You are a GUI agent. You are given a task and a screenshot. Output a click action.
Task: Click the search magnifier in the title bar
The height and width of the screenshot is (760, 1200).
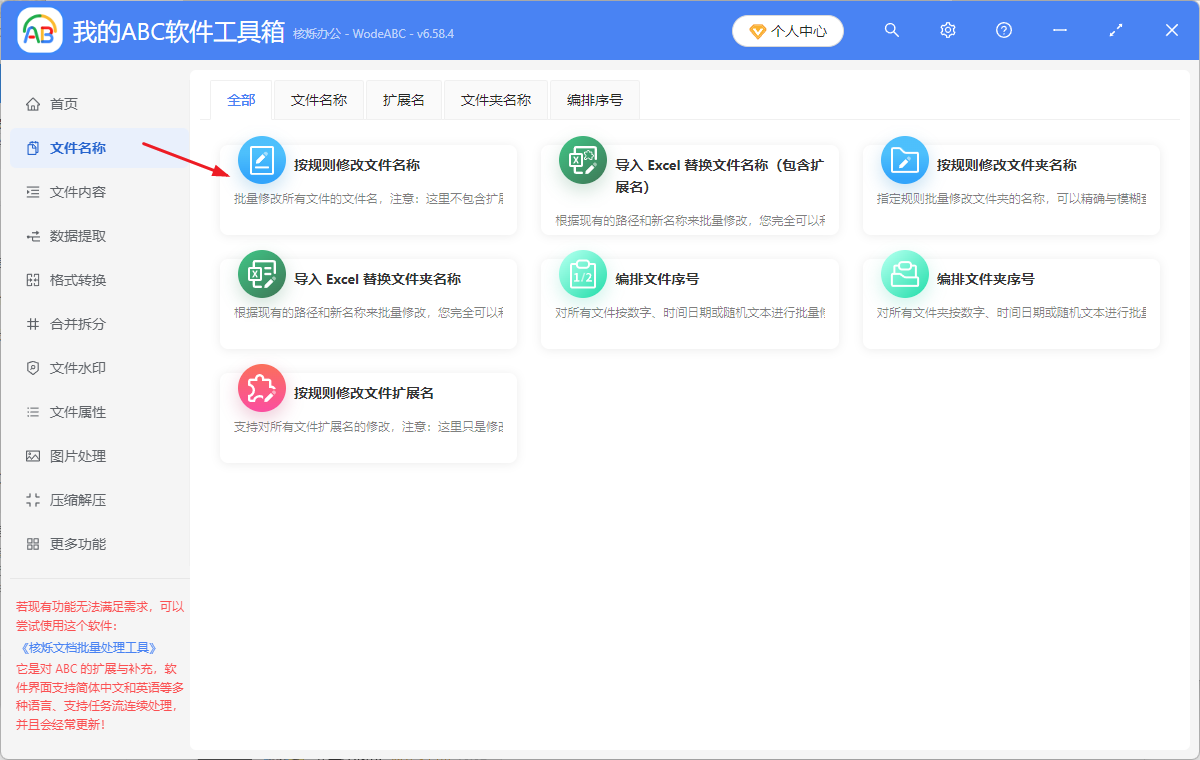pyautogui.click(x=891, y=30)
